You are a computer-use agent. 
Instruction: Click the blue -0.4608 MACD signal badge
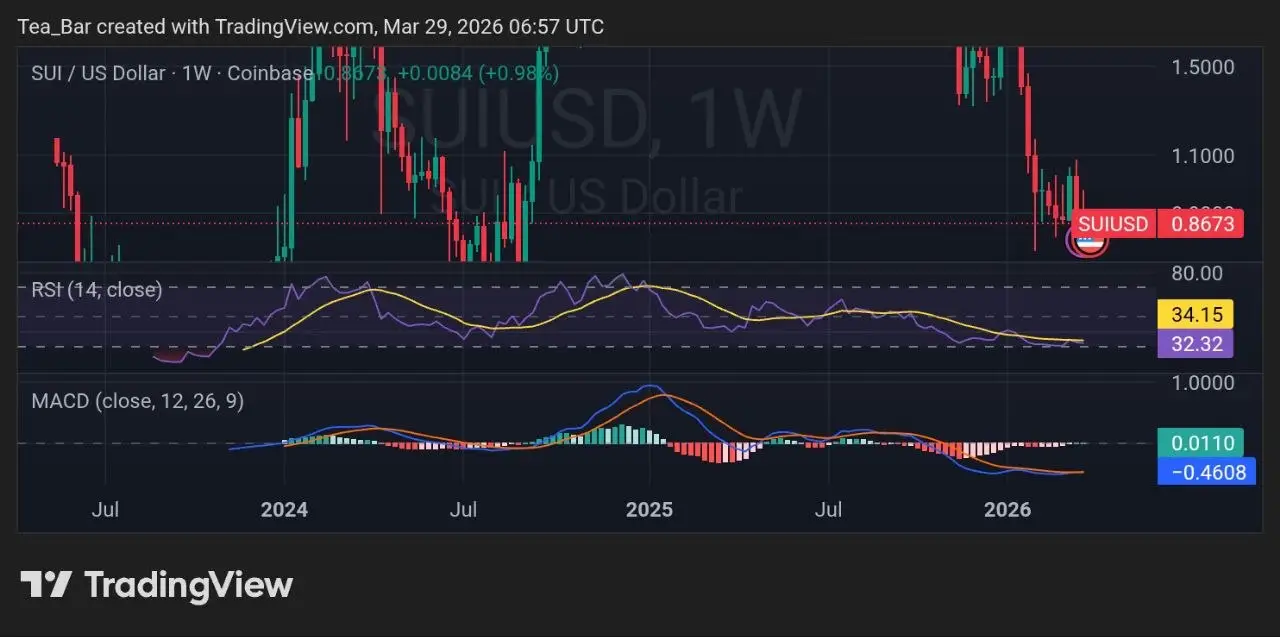click(x=1206, y=471)
